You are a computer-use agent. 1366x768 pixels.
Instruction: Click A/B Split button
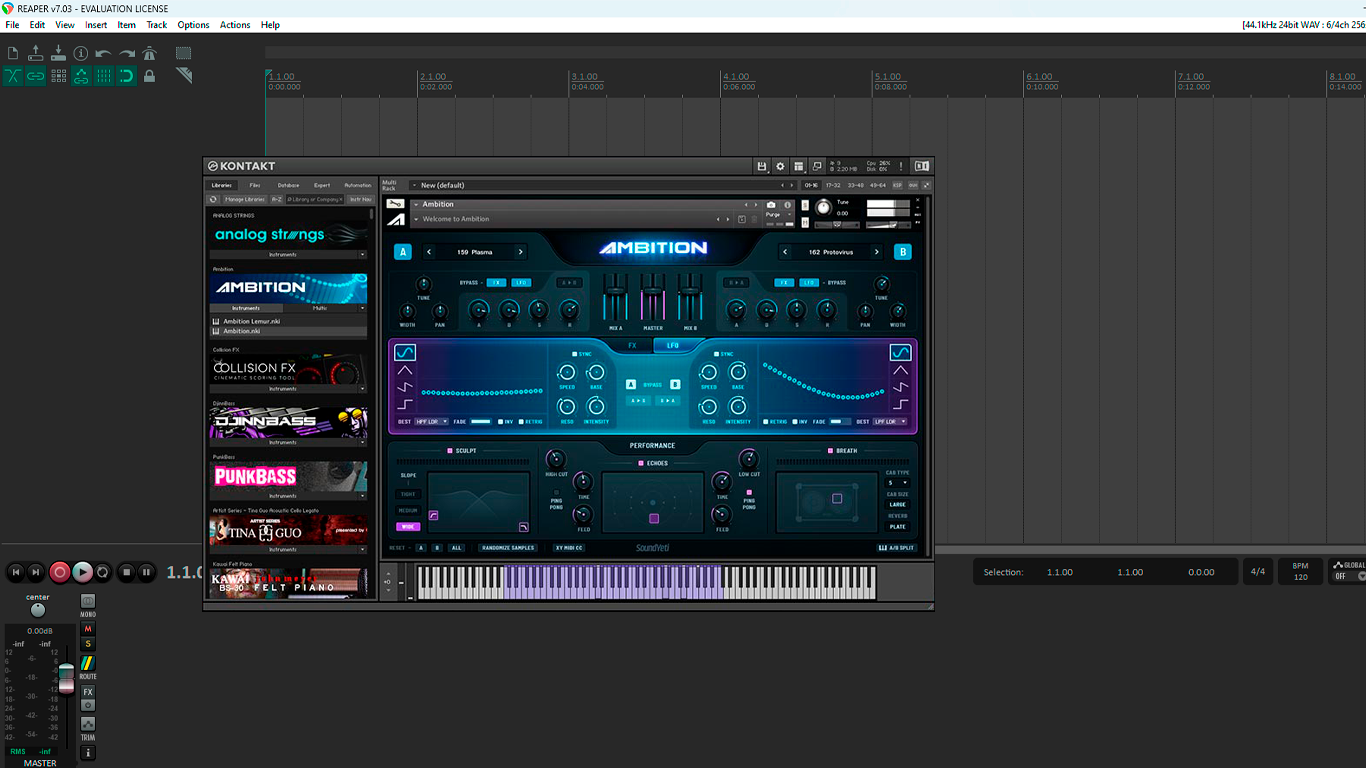pyautogui.click(x=896, y=548)
